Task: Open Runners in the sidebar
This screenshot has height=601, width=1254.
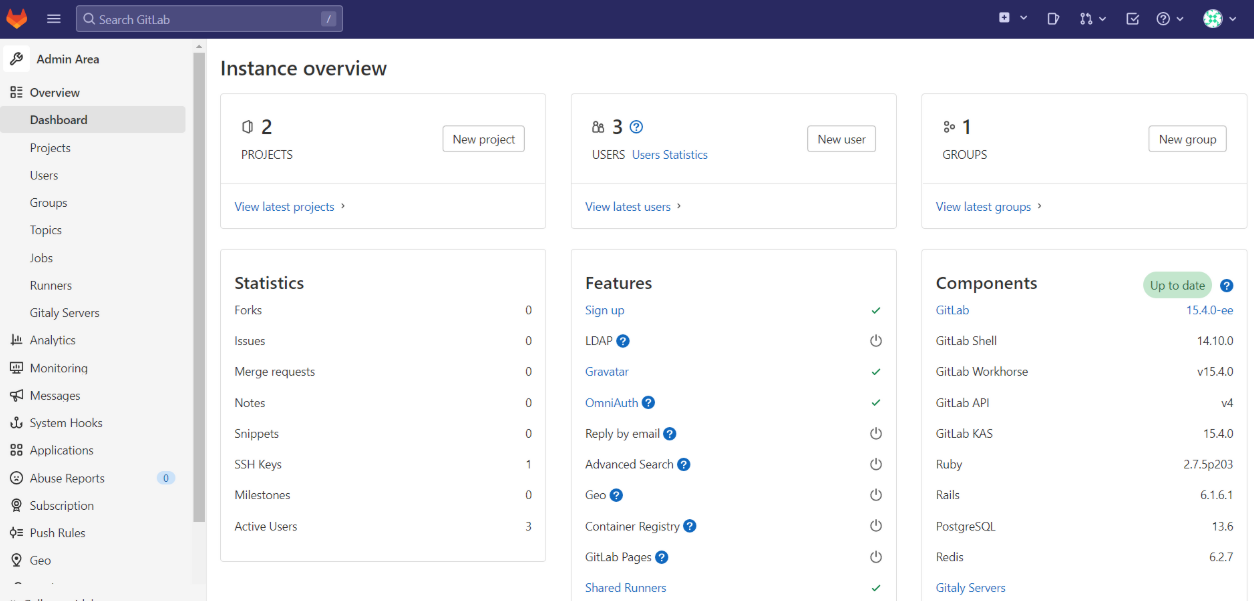Action: click(50, 286)
